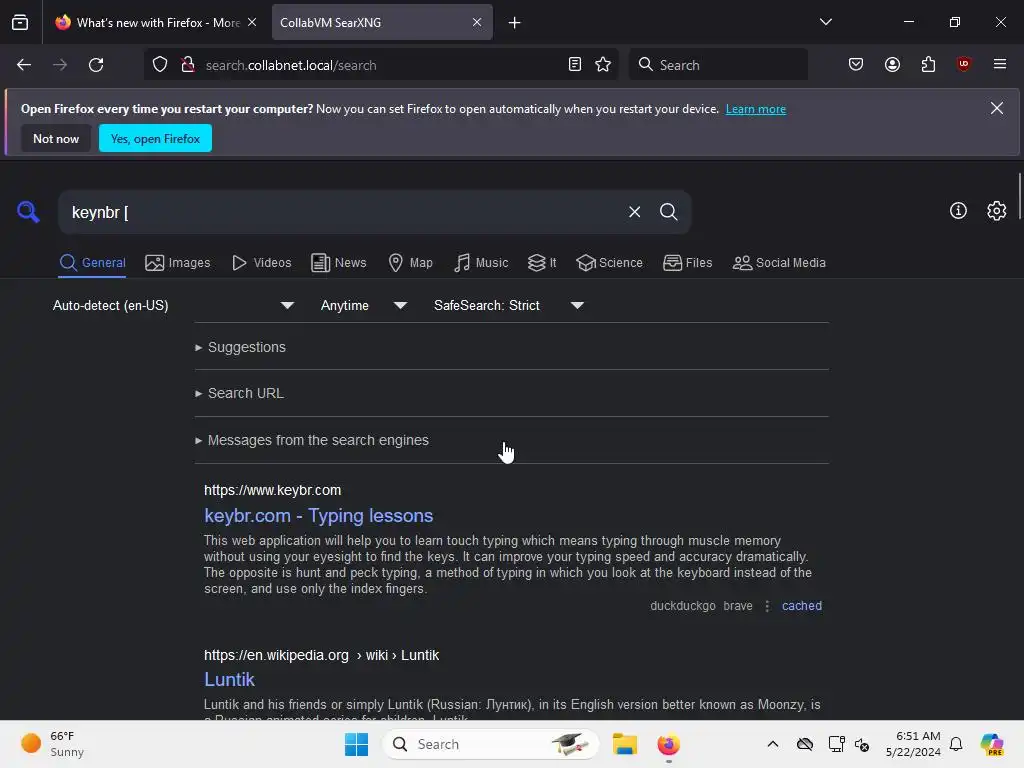Select the Music search category
1024x768 pixels.
click(x=481, y=263)
